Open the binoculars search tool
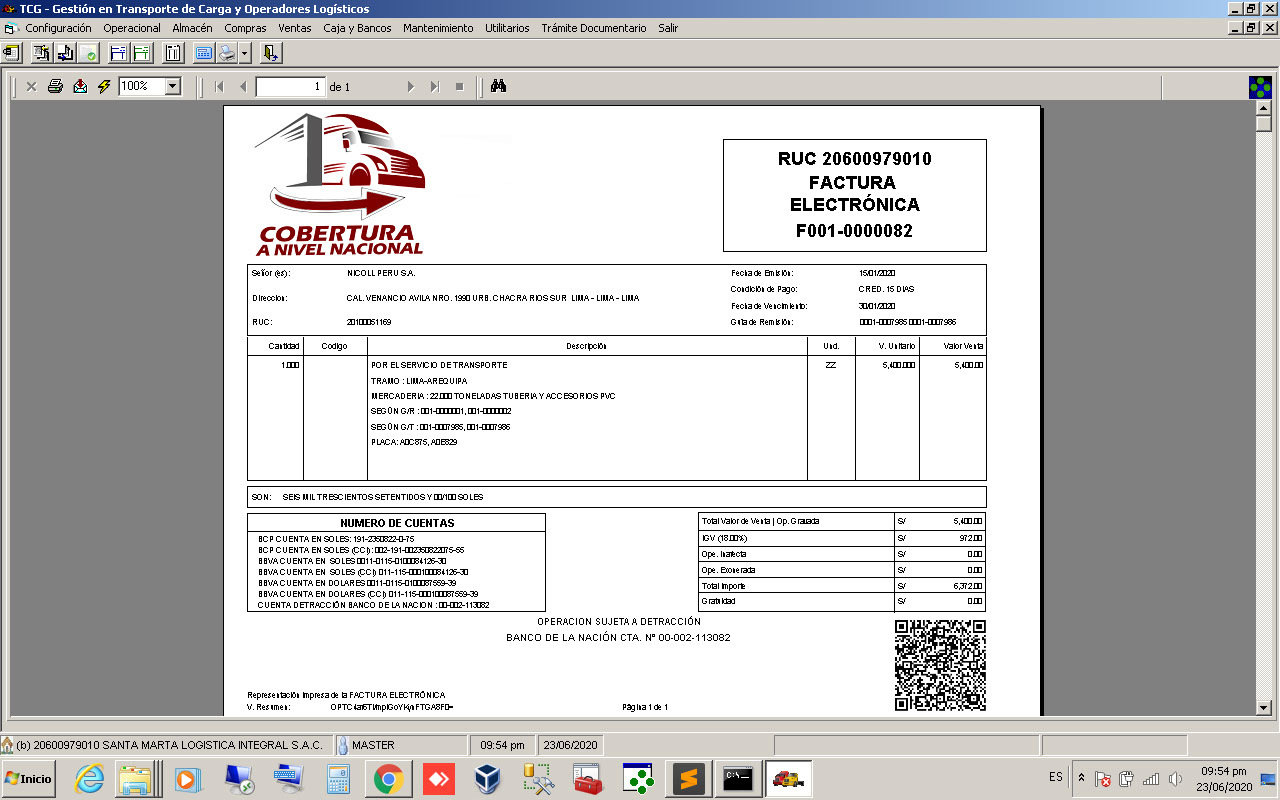The height and width of the screenshot is (800, 1280). pyautogui.click(x=498, y=87)
